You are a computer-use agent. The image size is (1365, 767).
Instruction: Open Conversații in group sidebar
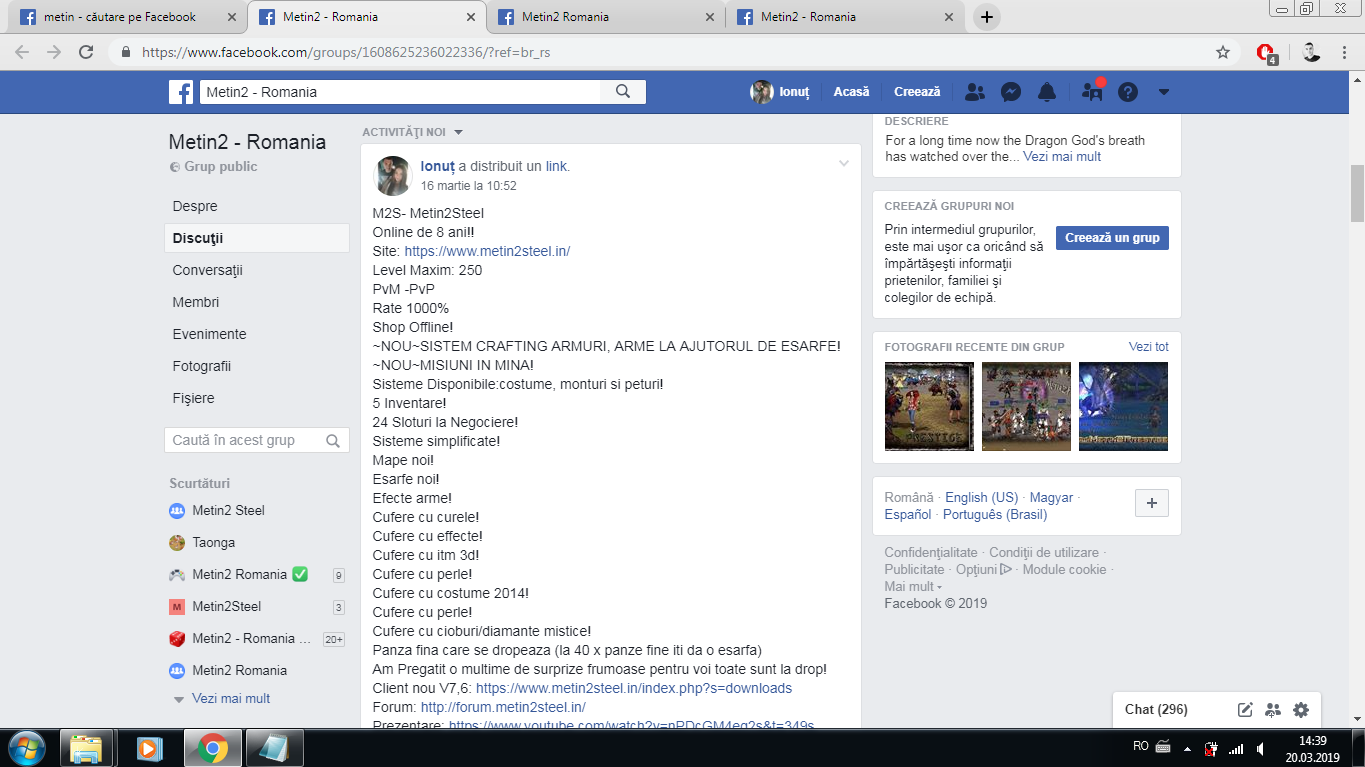(257, 270)
